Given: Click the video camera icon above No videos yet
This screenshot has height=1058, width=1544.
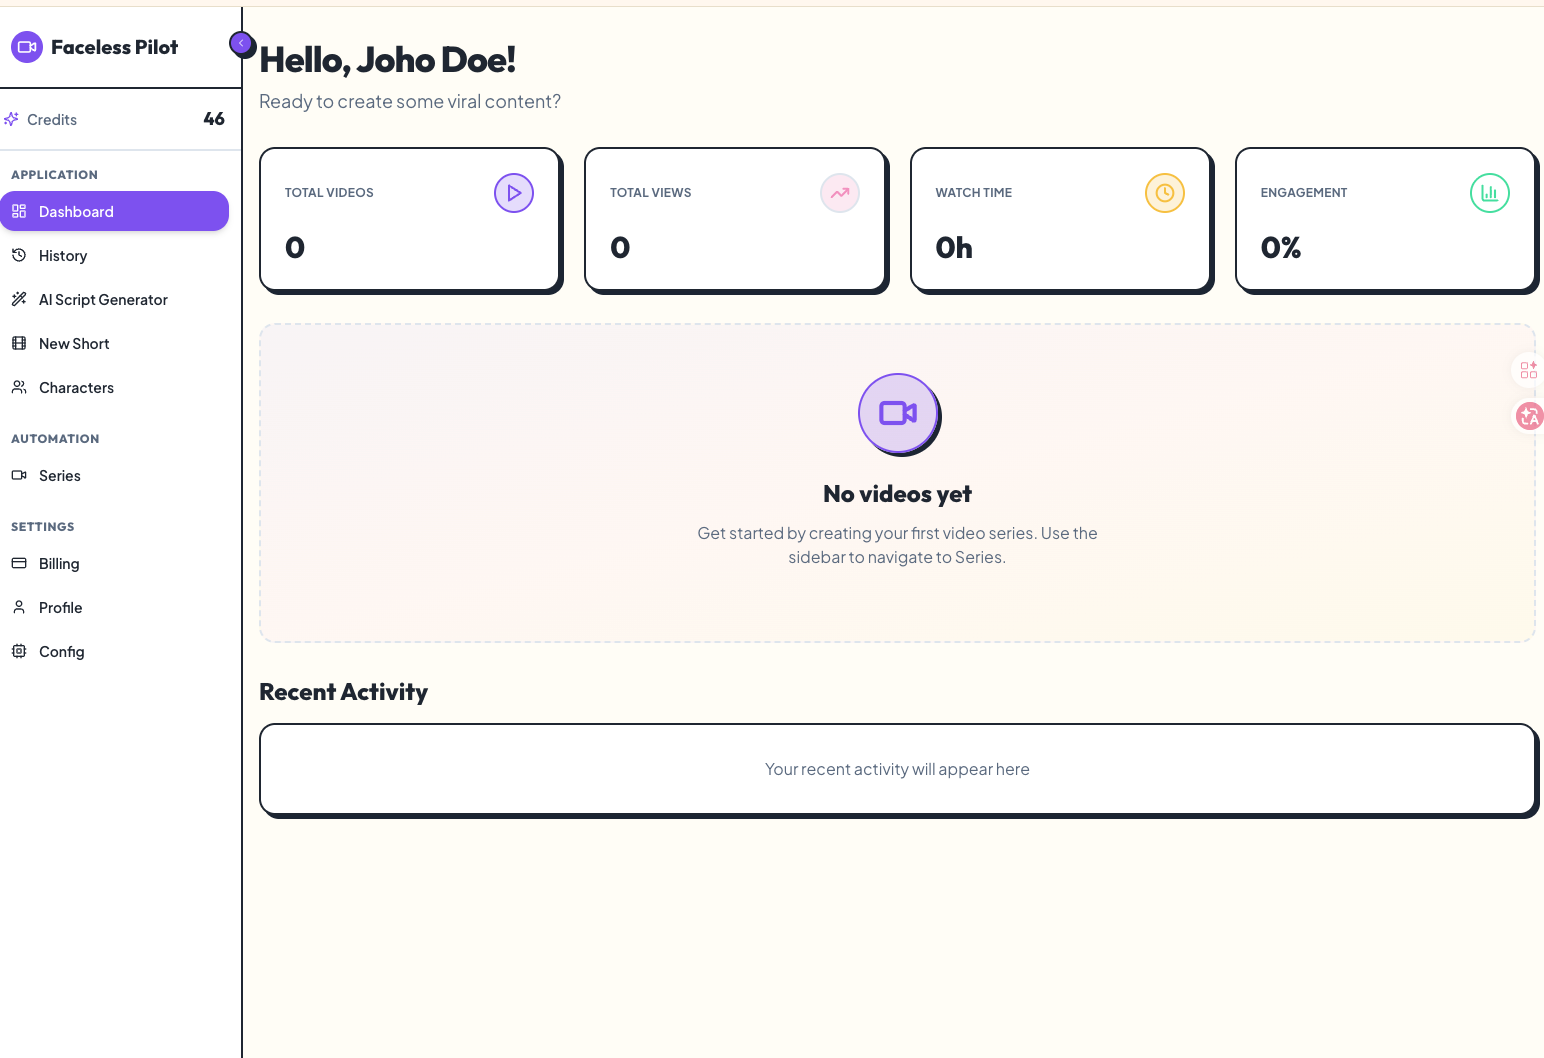Looking at the screenshot, I should pos(898,413).
